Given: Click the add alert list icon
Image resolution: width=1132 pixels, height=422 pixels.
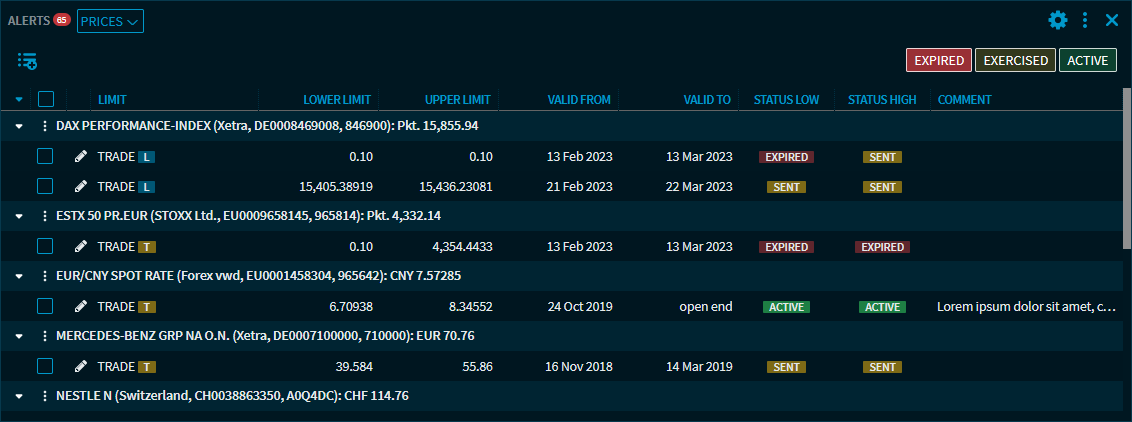Looking at the screenshot, I should pos(27,61).
